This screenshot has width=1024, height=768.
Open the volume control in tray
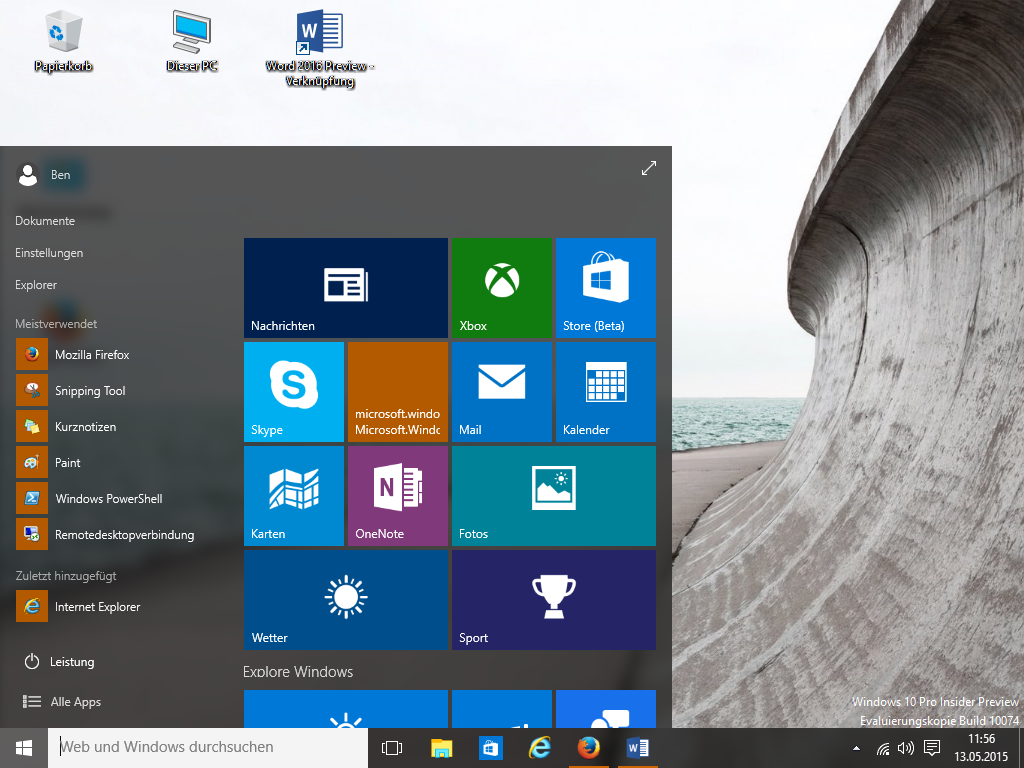(906, 748)
